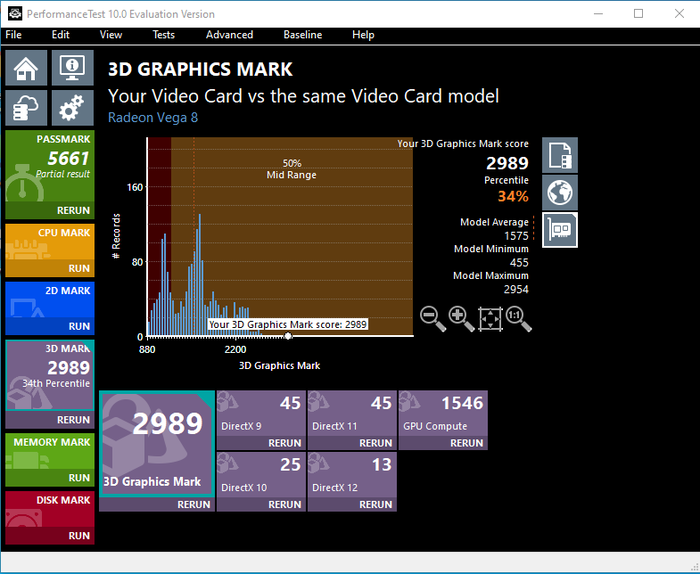Open the Help menu
The height and width of the screenshot is (574, 700).
click(x=363, y=35)
